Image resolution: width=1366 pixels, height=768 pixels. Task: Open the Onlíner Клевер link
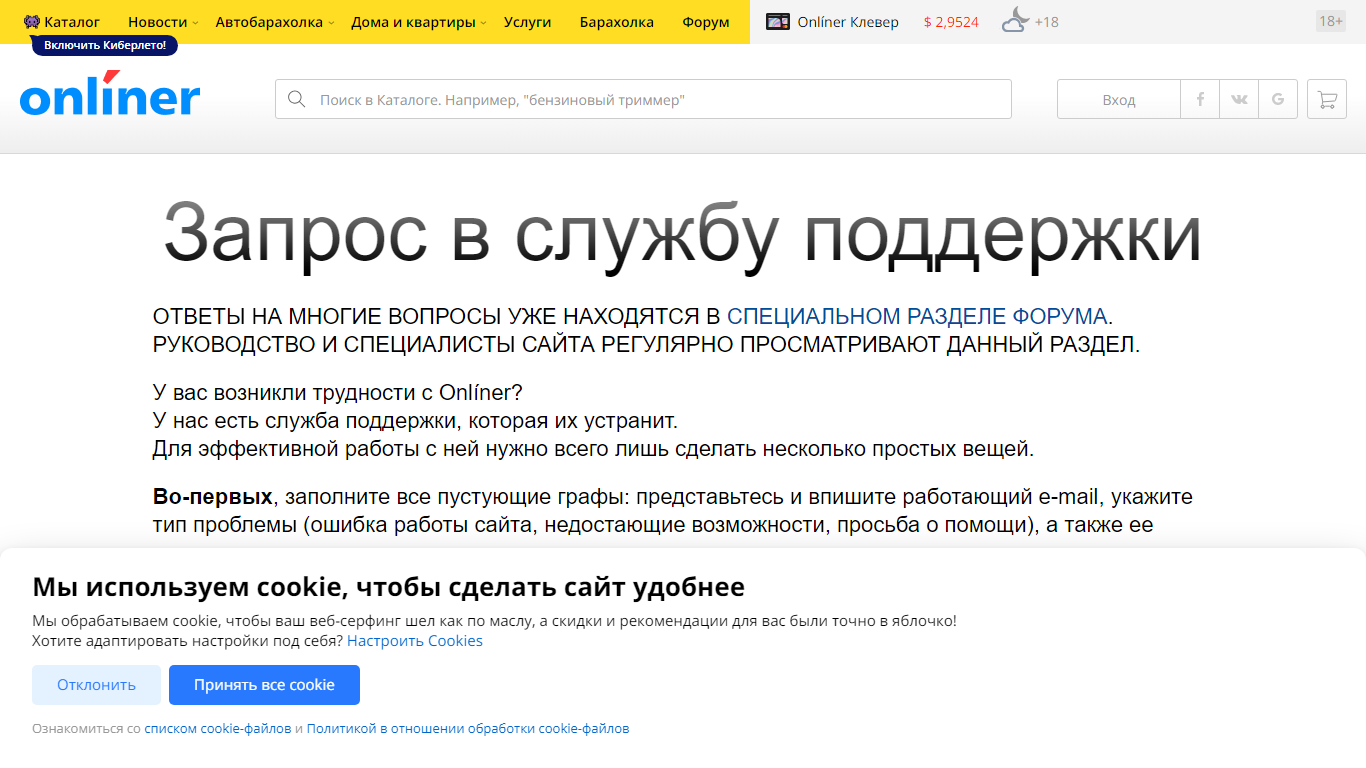coord(848,22)
